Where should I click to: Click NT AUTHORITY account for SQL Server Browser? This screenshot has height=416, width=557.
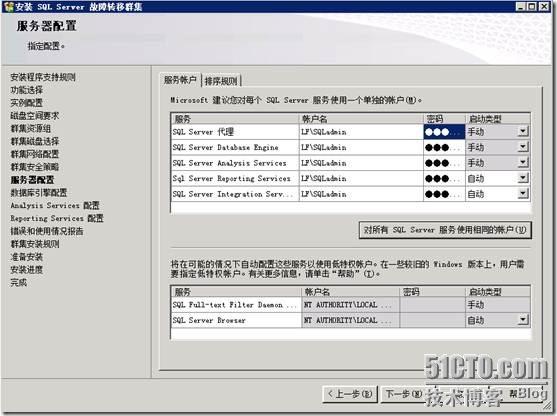point(351,320)
